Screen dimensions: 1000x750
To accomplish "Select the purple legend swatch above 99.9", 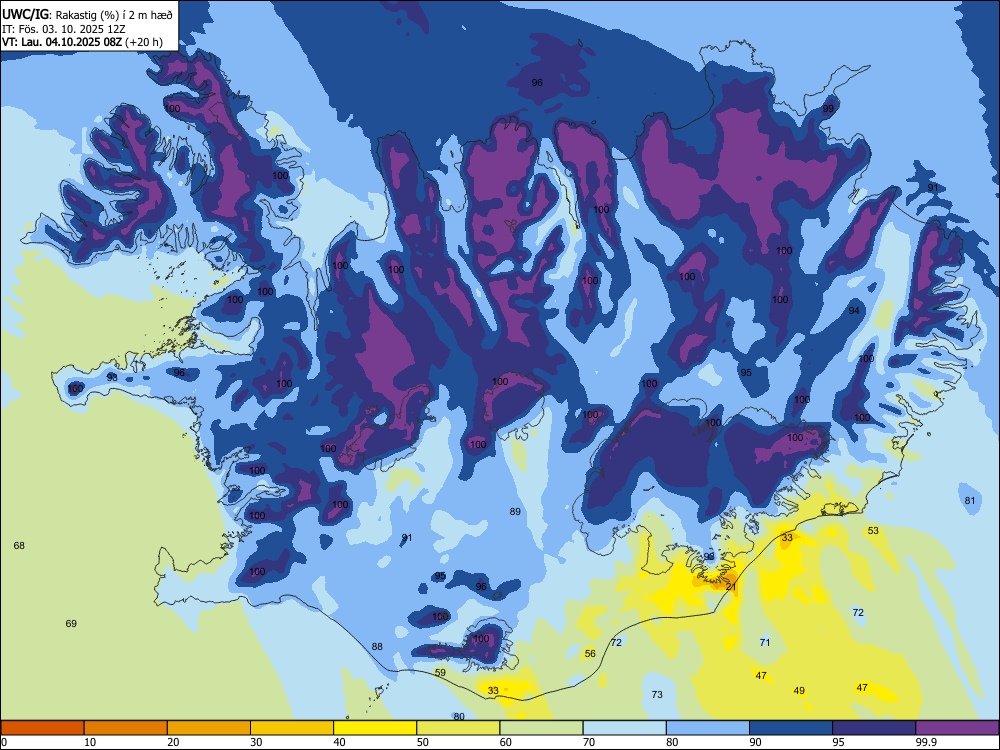I will [x=957, y=728].
